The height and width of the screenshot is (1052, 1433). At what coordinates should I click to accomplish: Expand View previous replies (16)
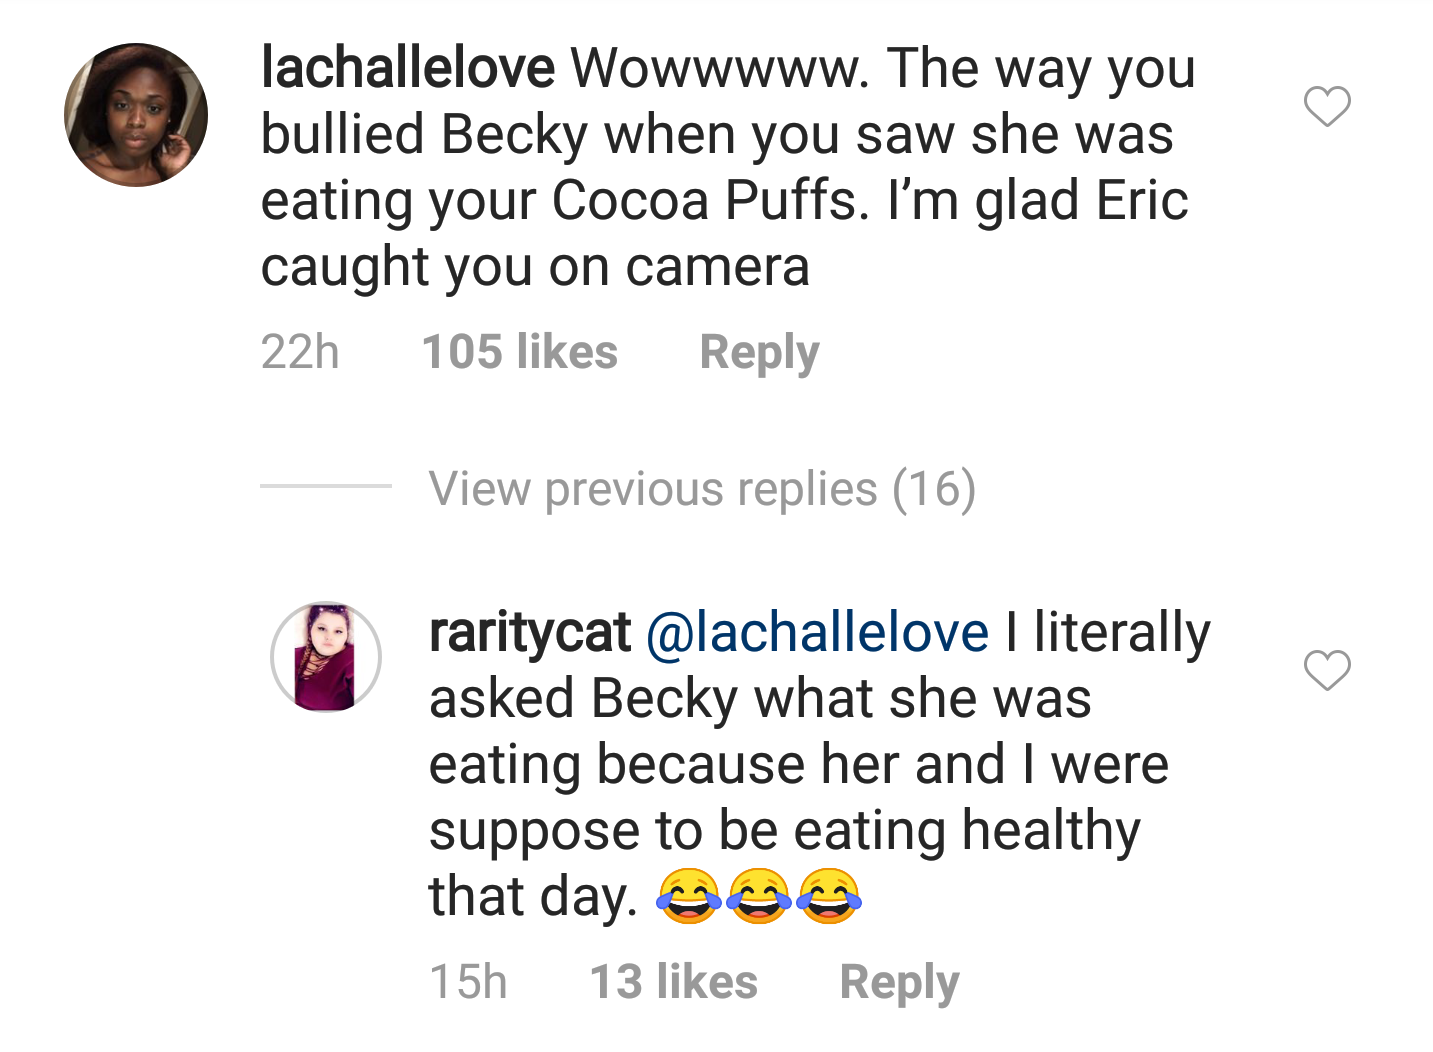coord(702,489)
